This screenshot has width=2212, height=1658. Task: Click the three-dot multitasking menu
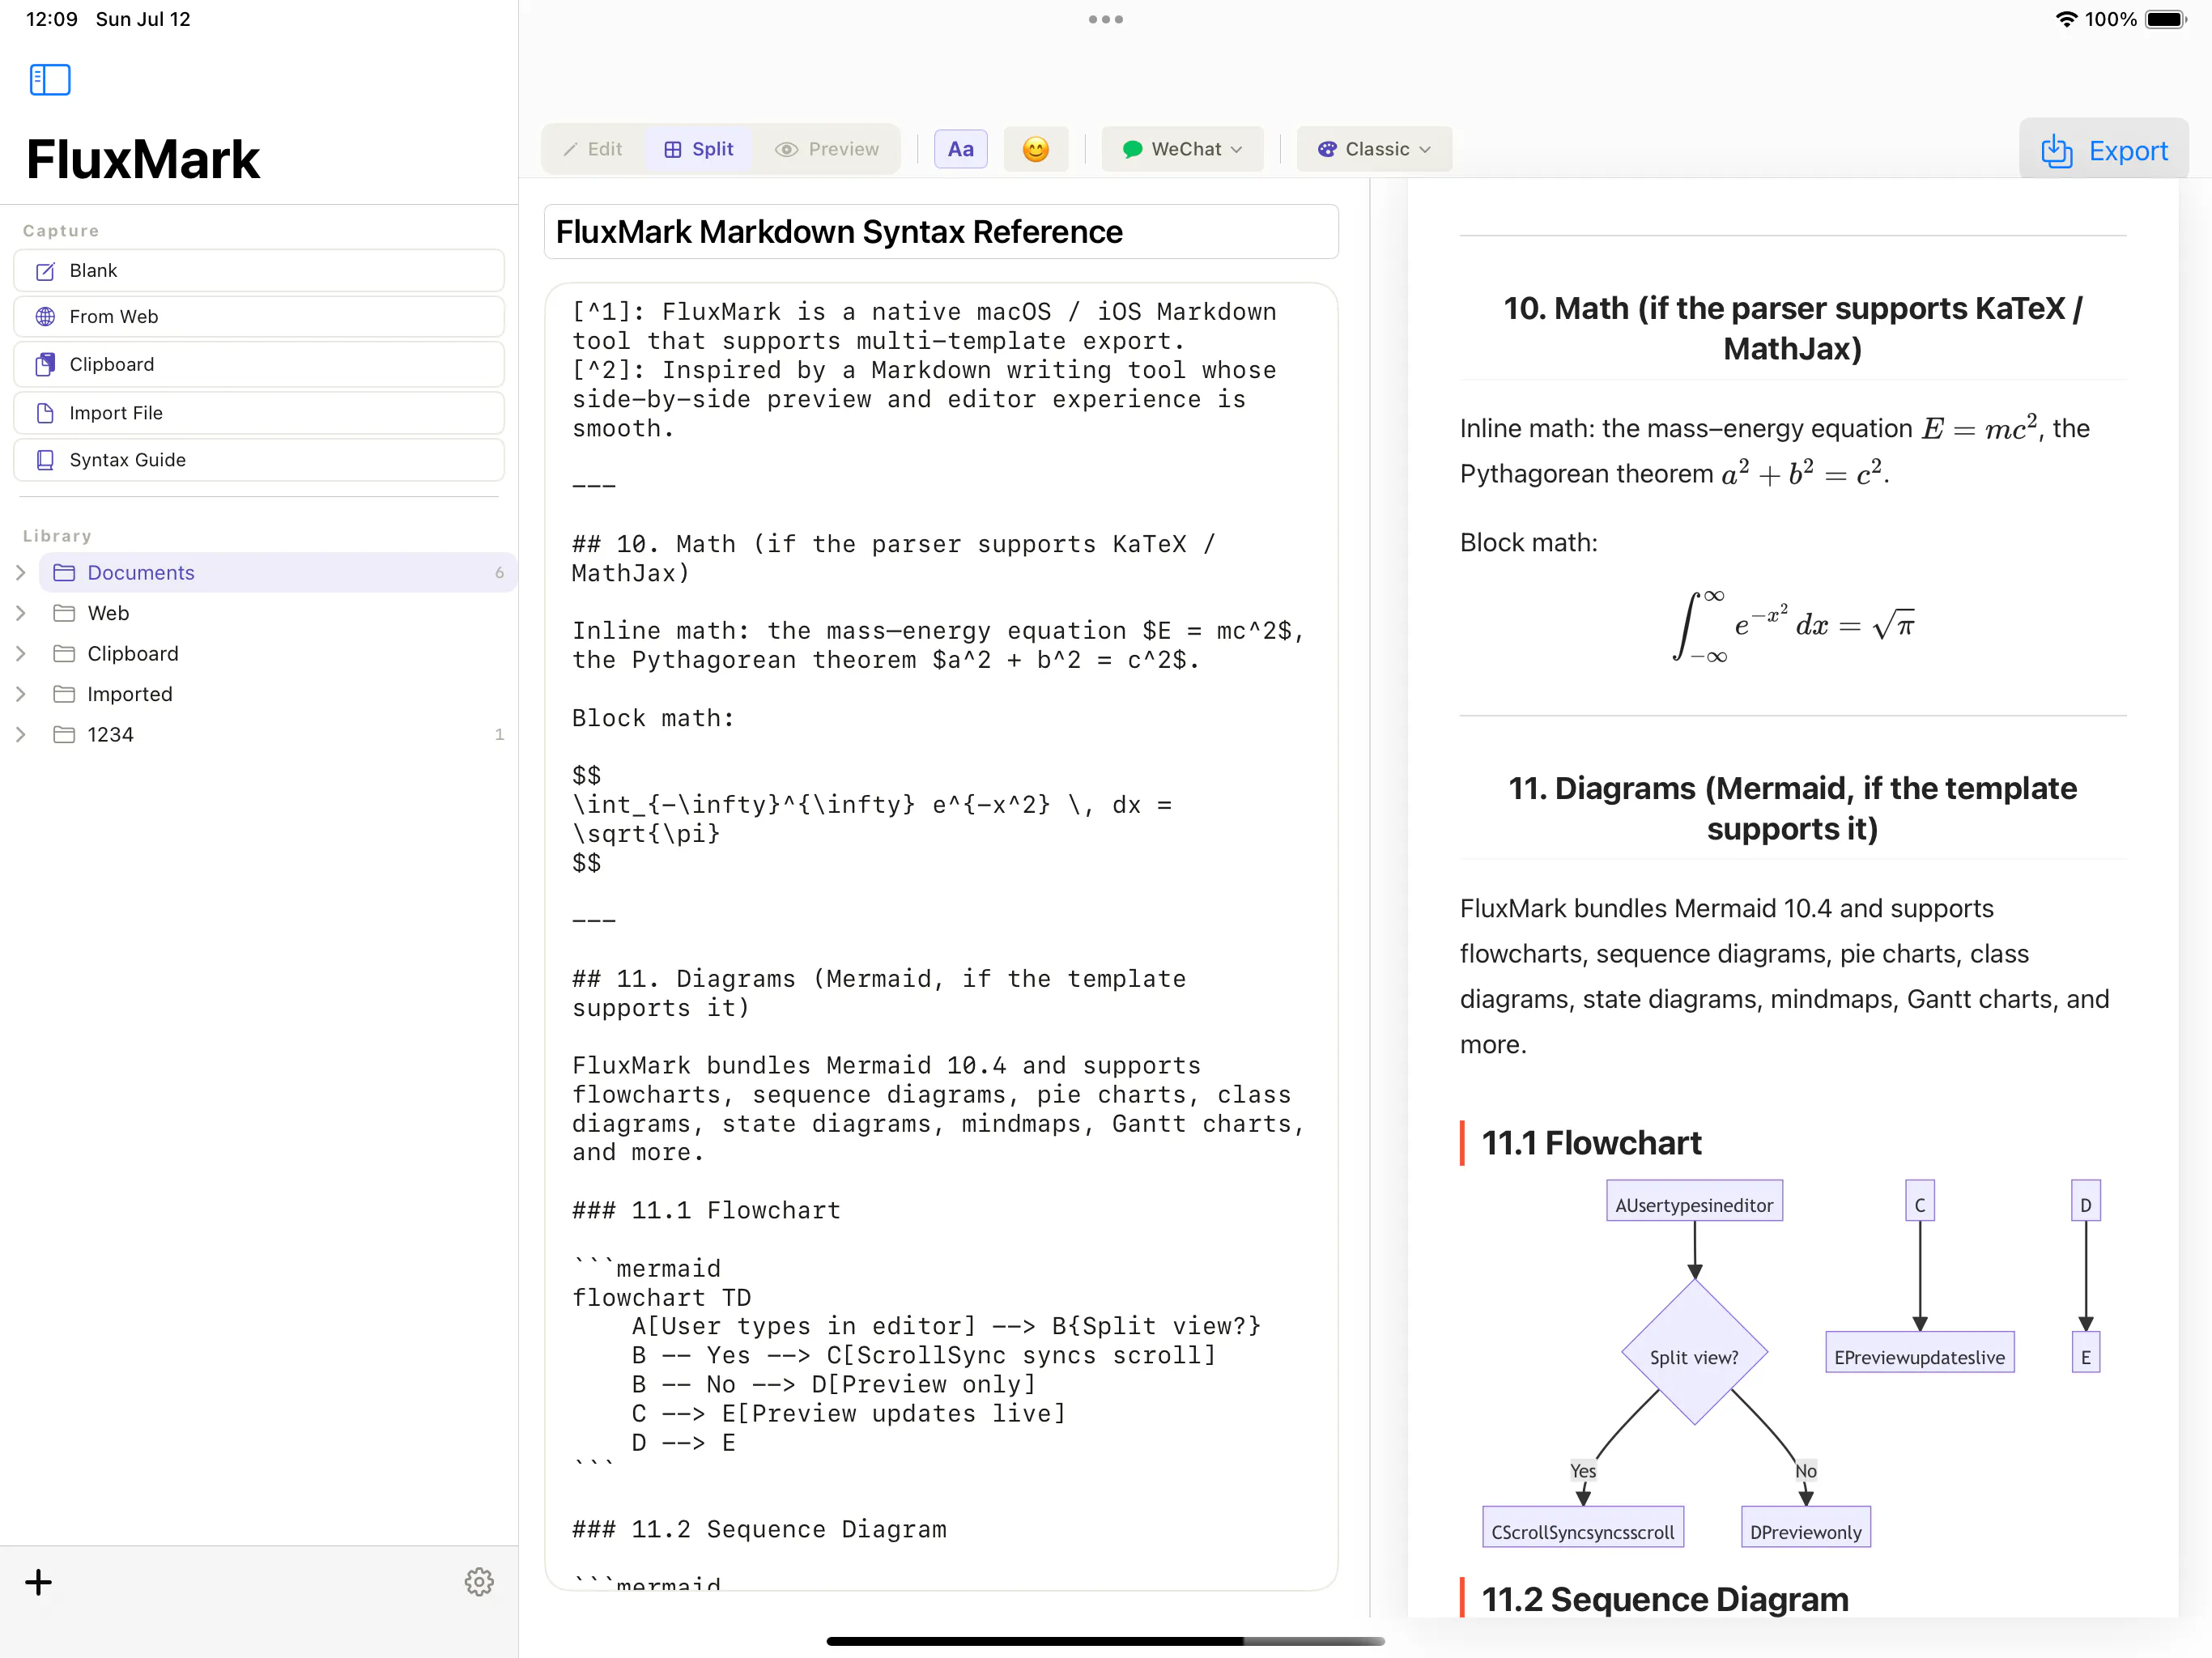pyautogui.click(x=1105, y=19)
